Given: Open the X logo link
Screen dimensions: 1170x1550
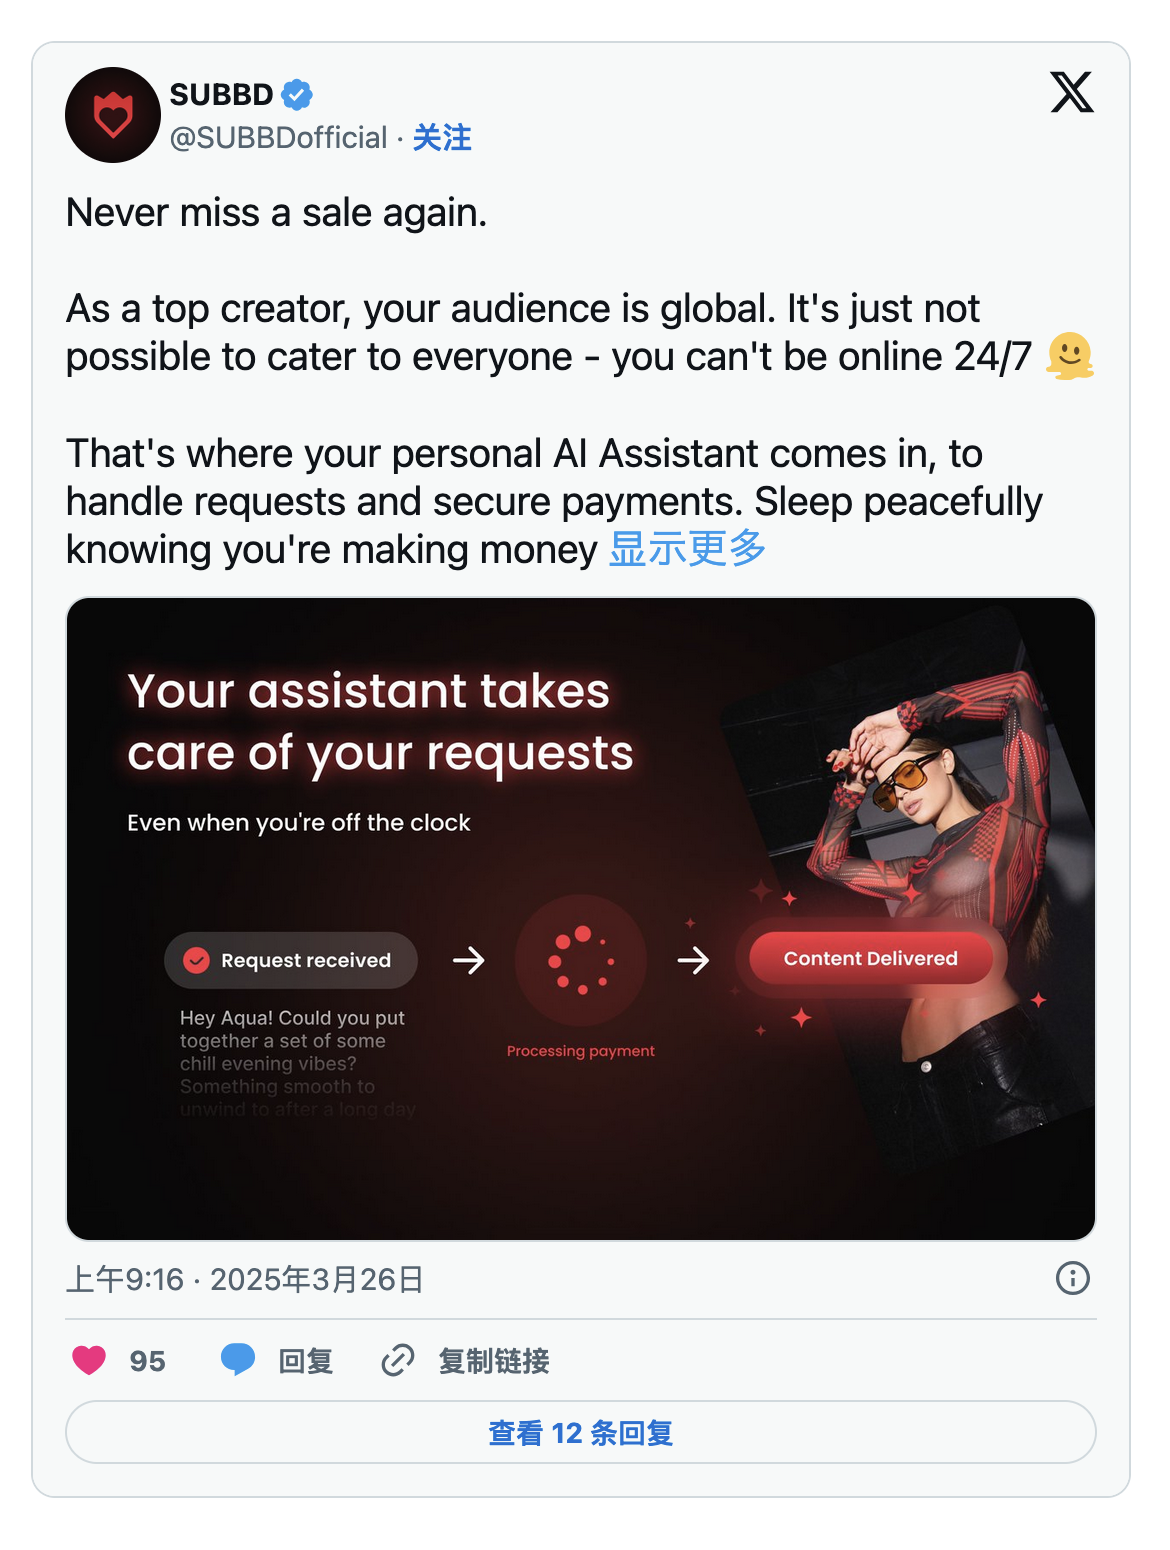Looking at the screenshot, I should [1072, 92].
